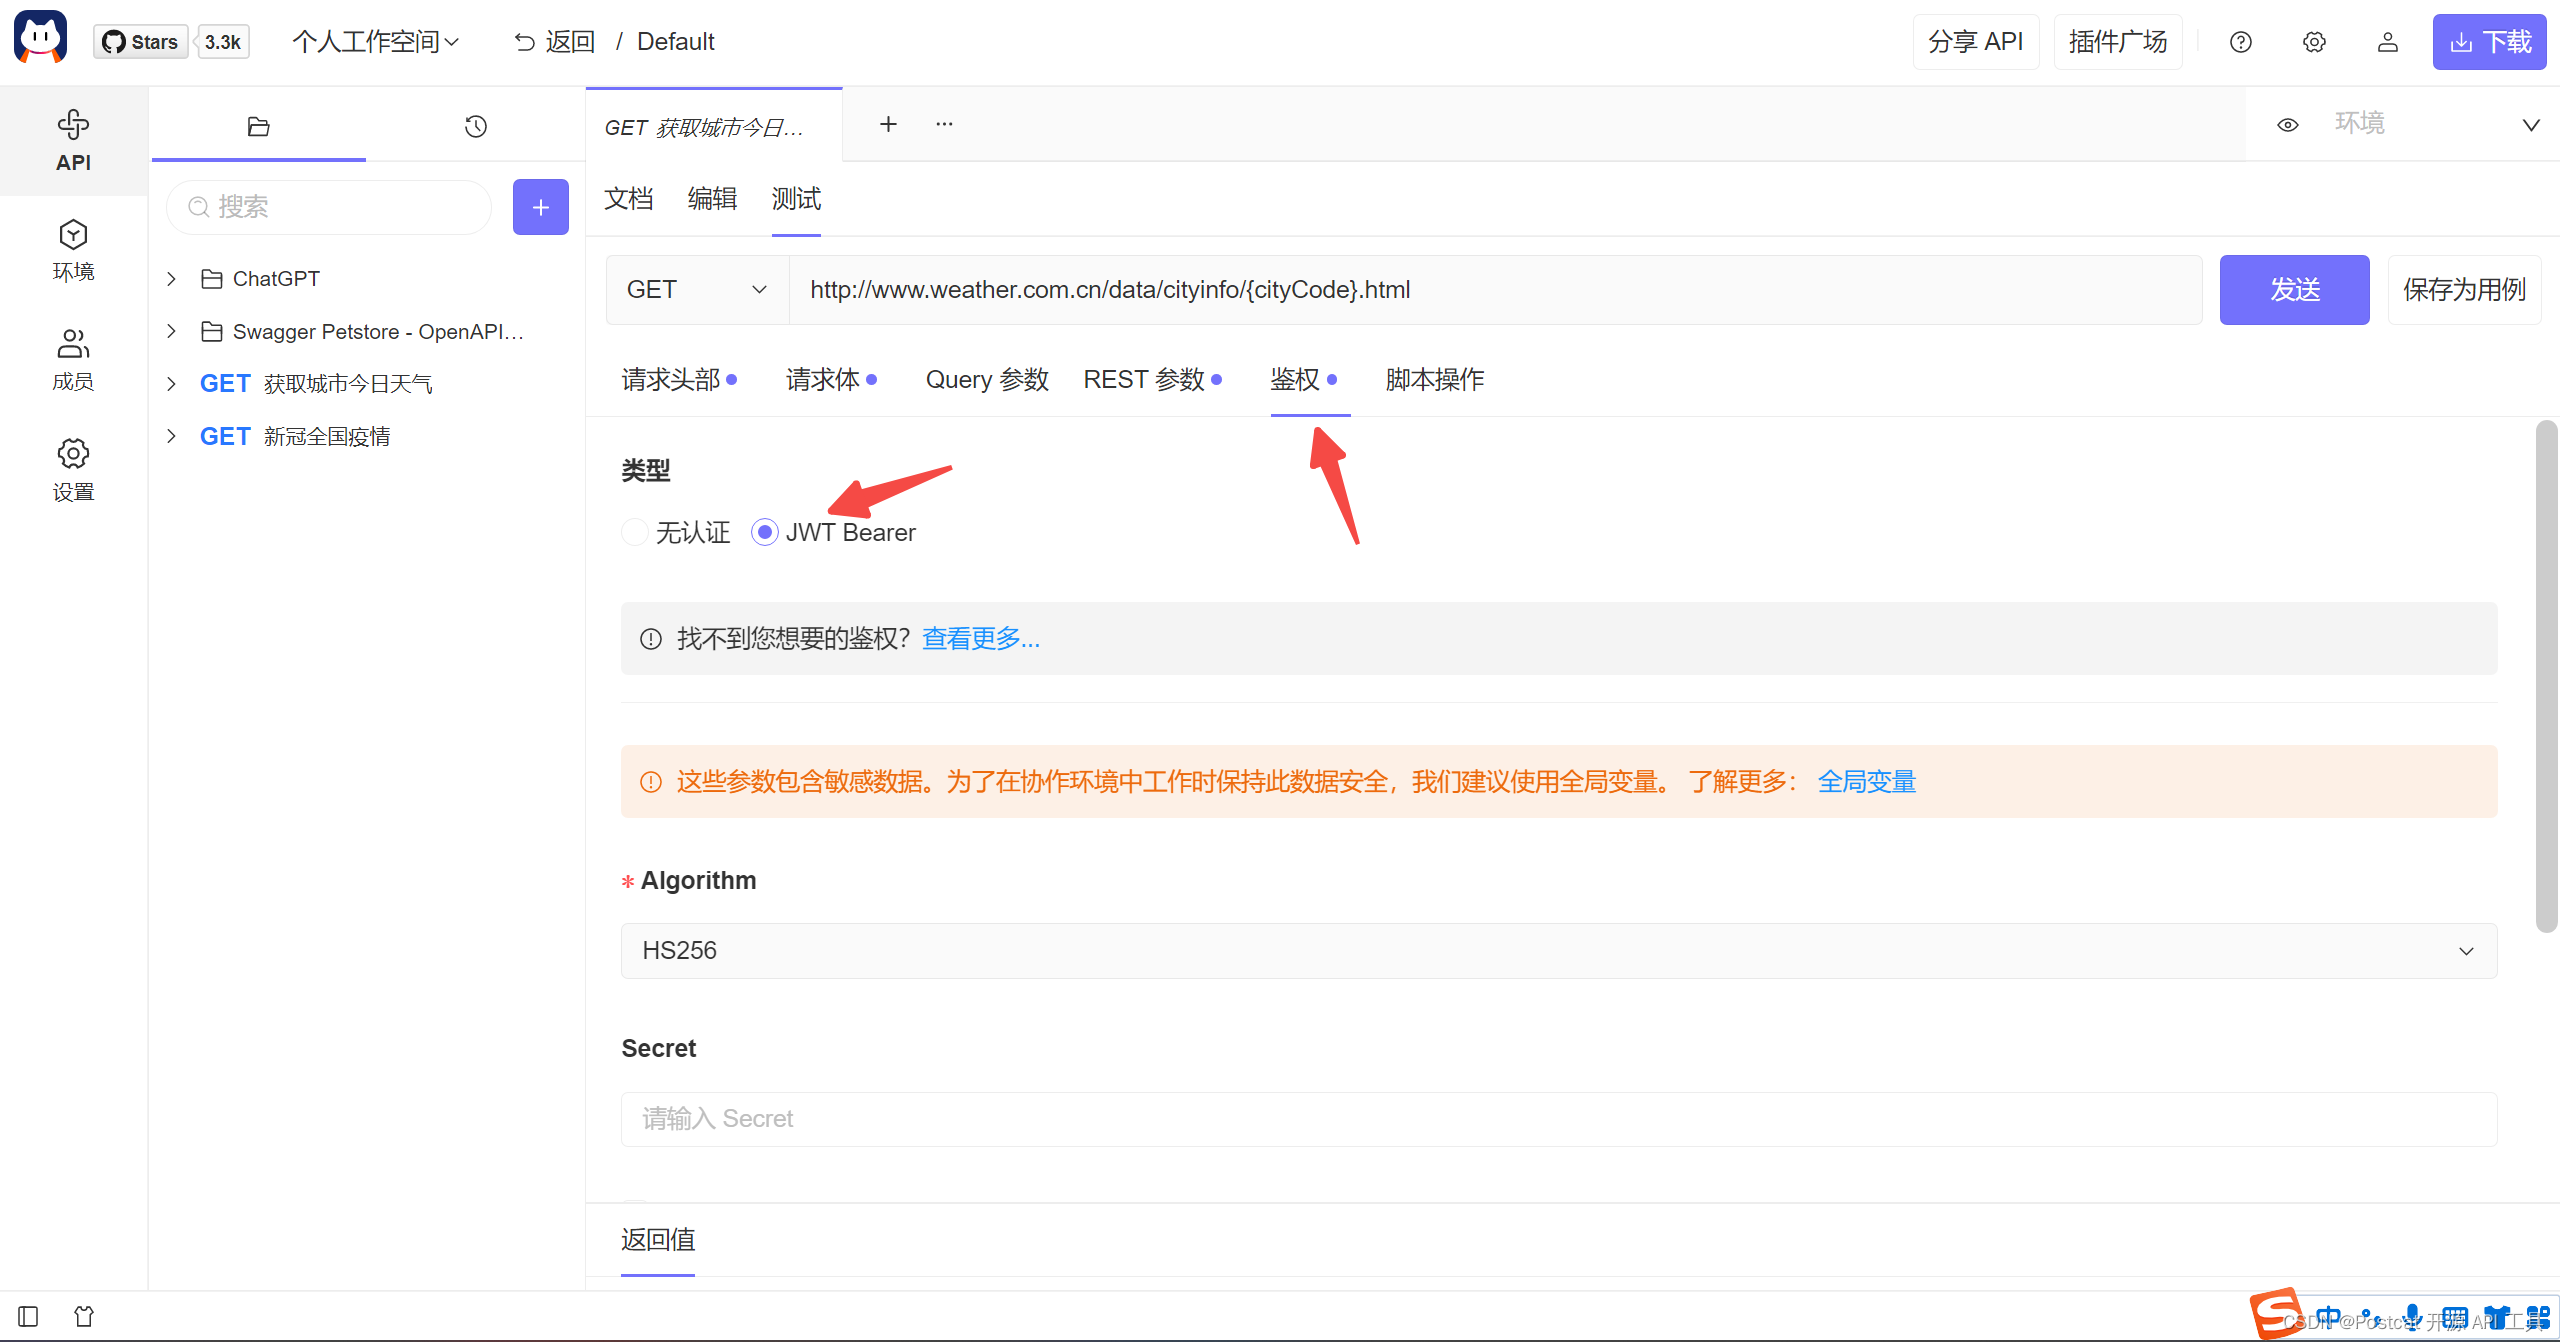The height and width of the screenshot is (1342, 2560).
Task: Open the Algorithm HS256 dropdown
Action: coord(1559,950)
